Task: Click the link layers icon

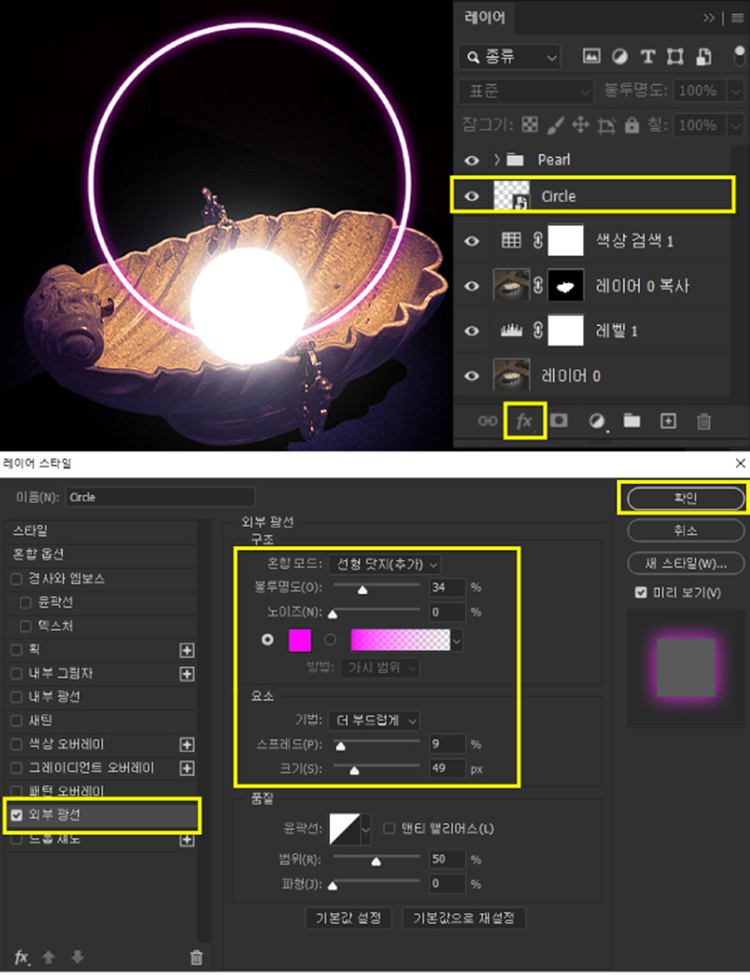Action: pos(488,421)
